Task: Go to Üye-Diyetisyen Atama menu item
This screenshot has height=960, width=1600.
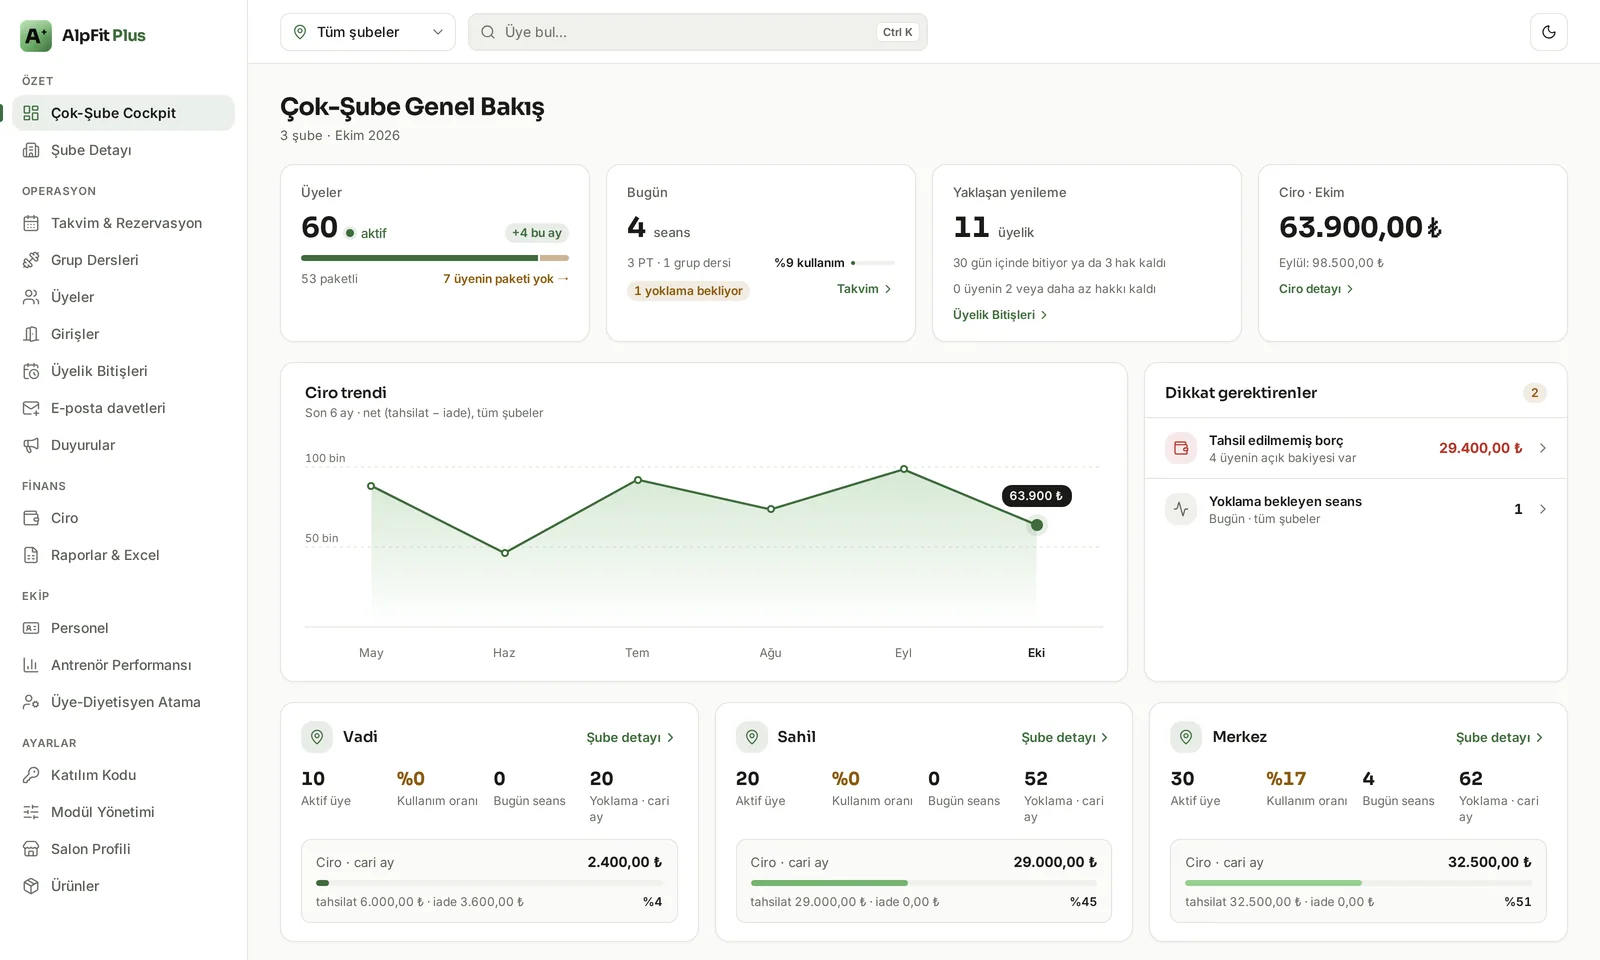Action: point(123,702)
